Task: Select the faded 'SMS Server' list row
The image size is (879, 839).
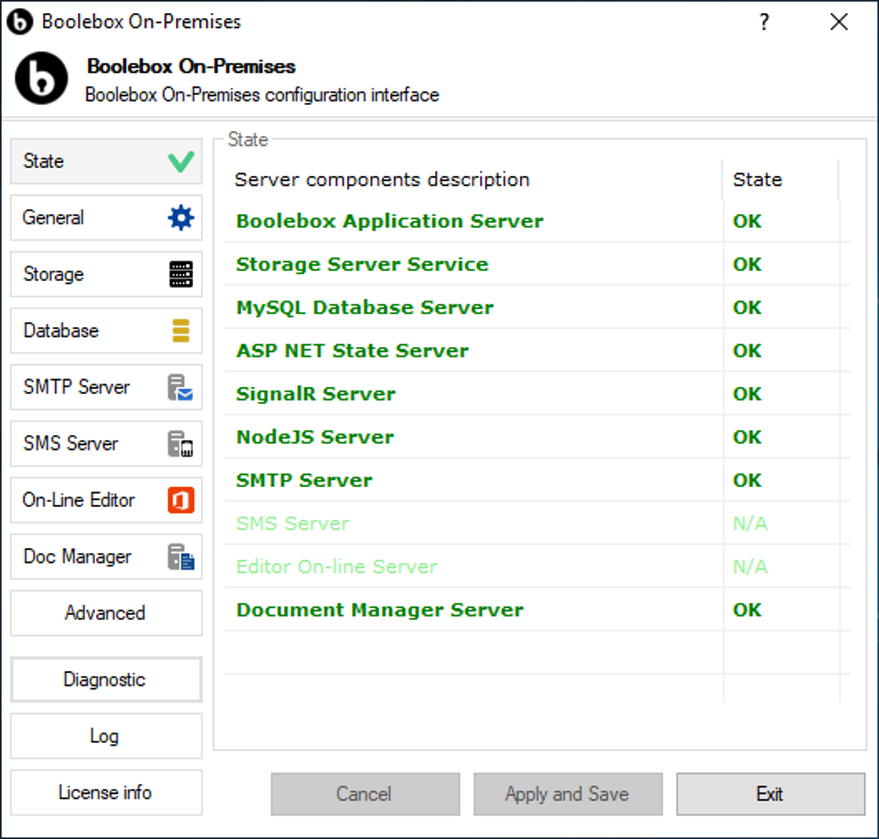Action: tap(537, 523)
